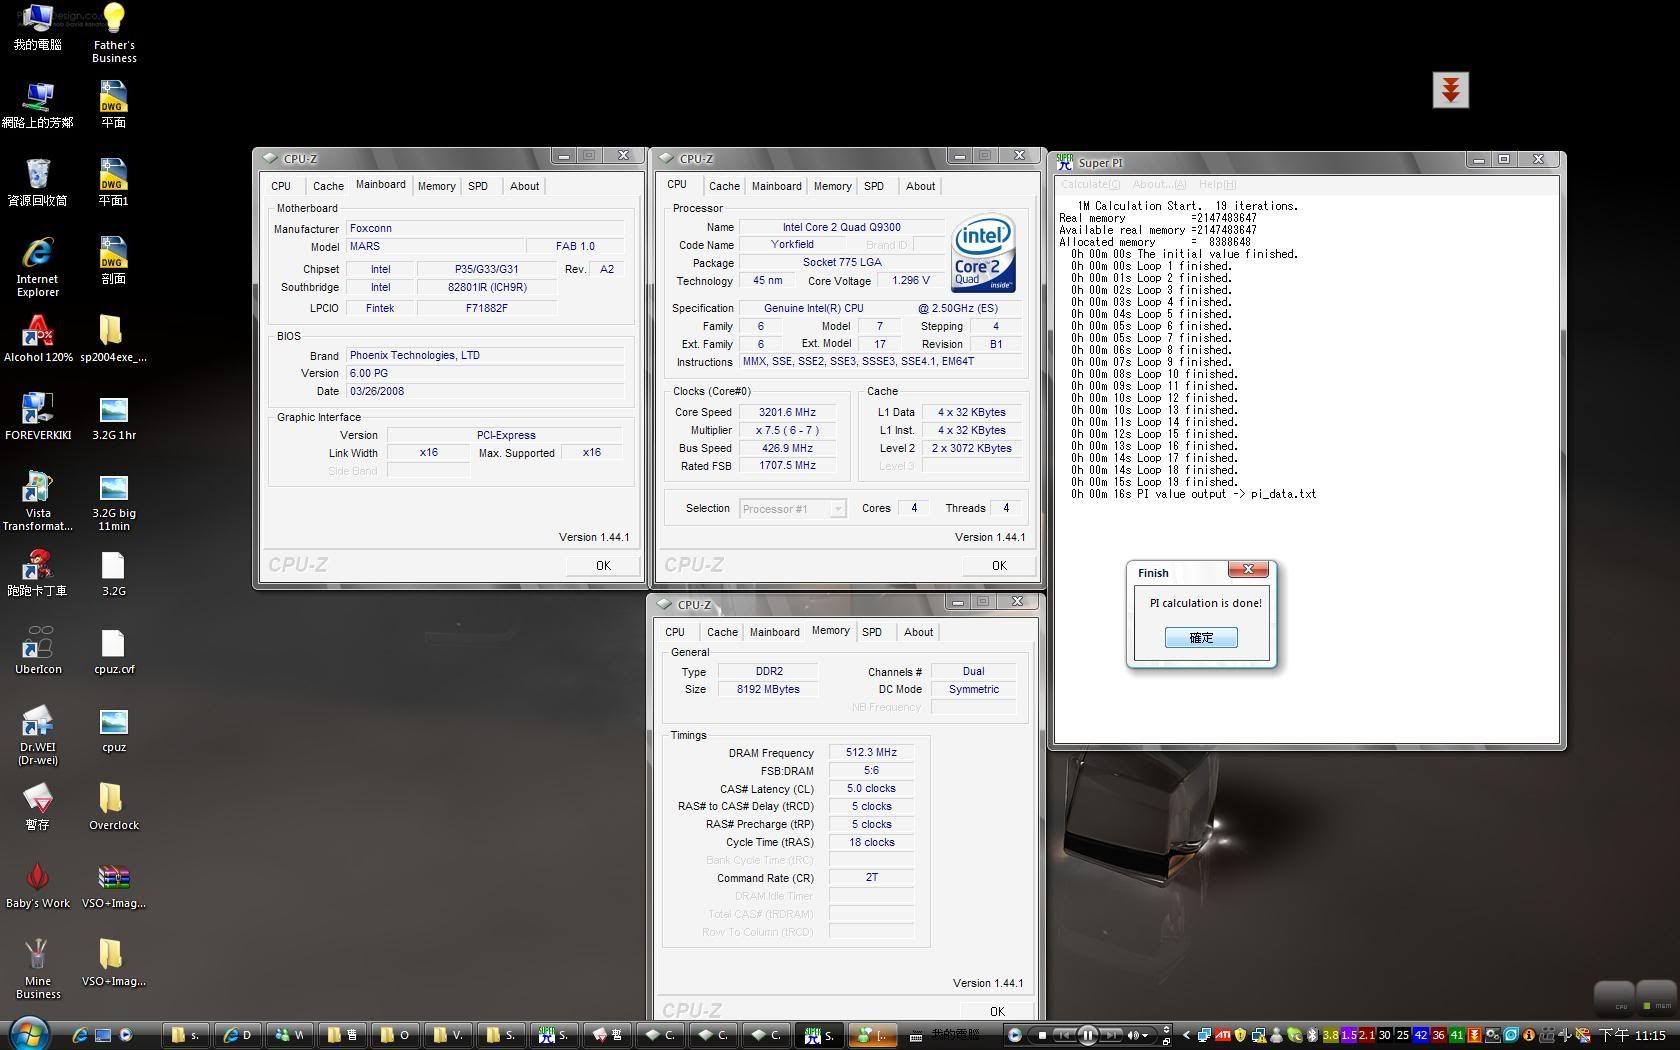Stop playback in the taskbar media player
This screenshot has height=1050, width=1680.
click(x=1042, y=1035)
